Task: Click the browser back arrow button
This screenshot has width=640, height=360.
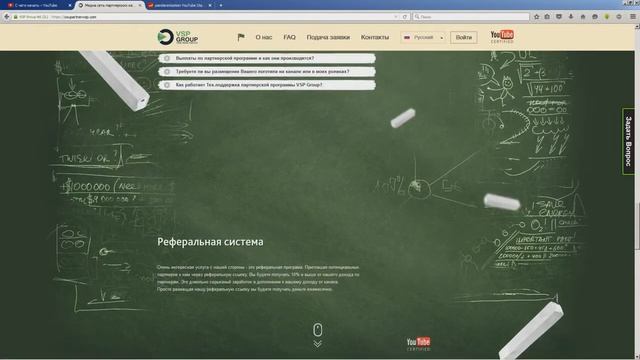Action: [x=7, y=17]
